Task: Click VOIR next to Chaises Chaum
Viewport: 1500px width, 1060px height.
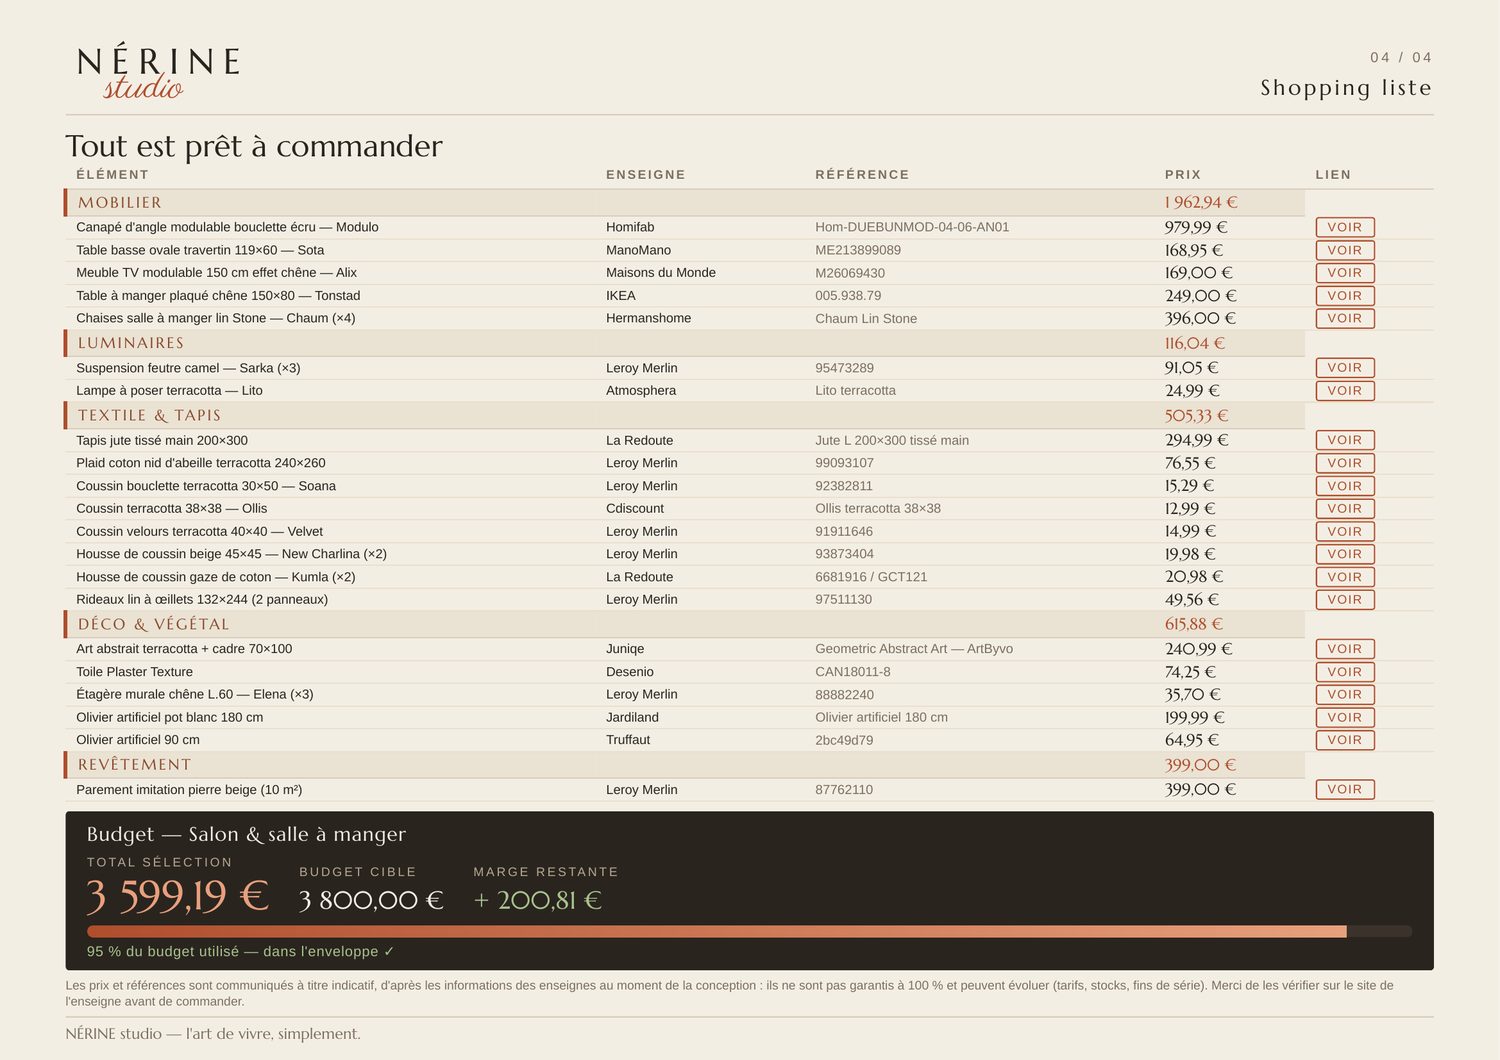Action: (x=1345, y=318)
